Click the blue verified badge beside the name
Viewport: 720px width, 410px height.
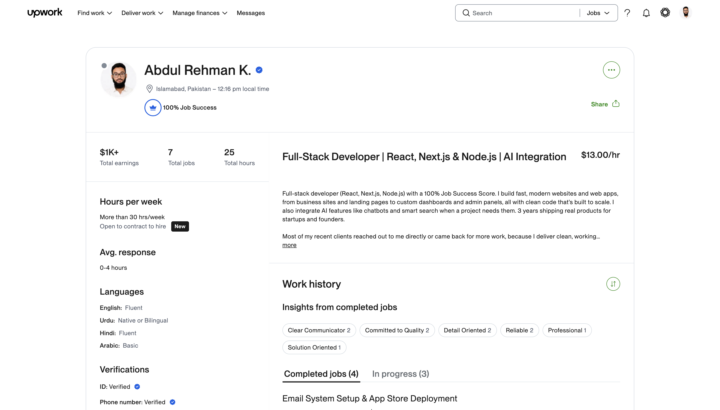pyautogui.click(x=259, y=70)
